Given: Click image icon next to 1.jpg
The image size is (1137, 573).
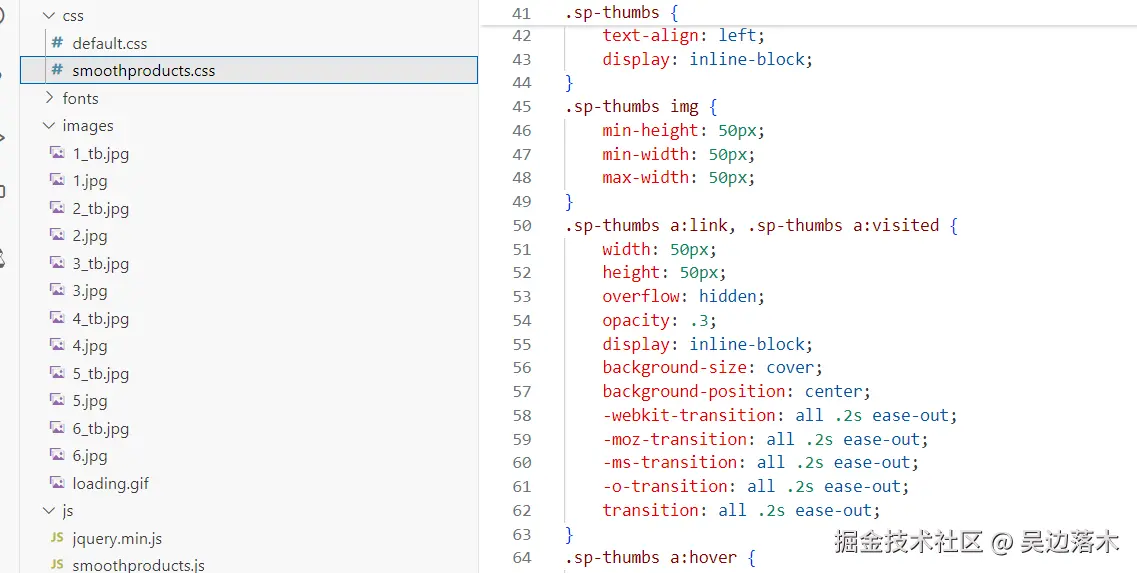Looking at the screenshot, I should pos(57,180).
